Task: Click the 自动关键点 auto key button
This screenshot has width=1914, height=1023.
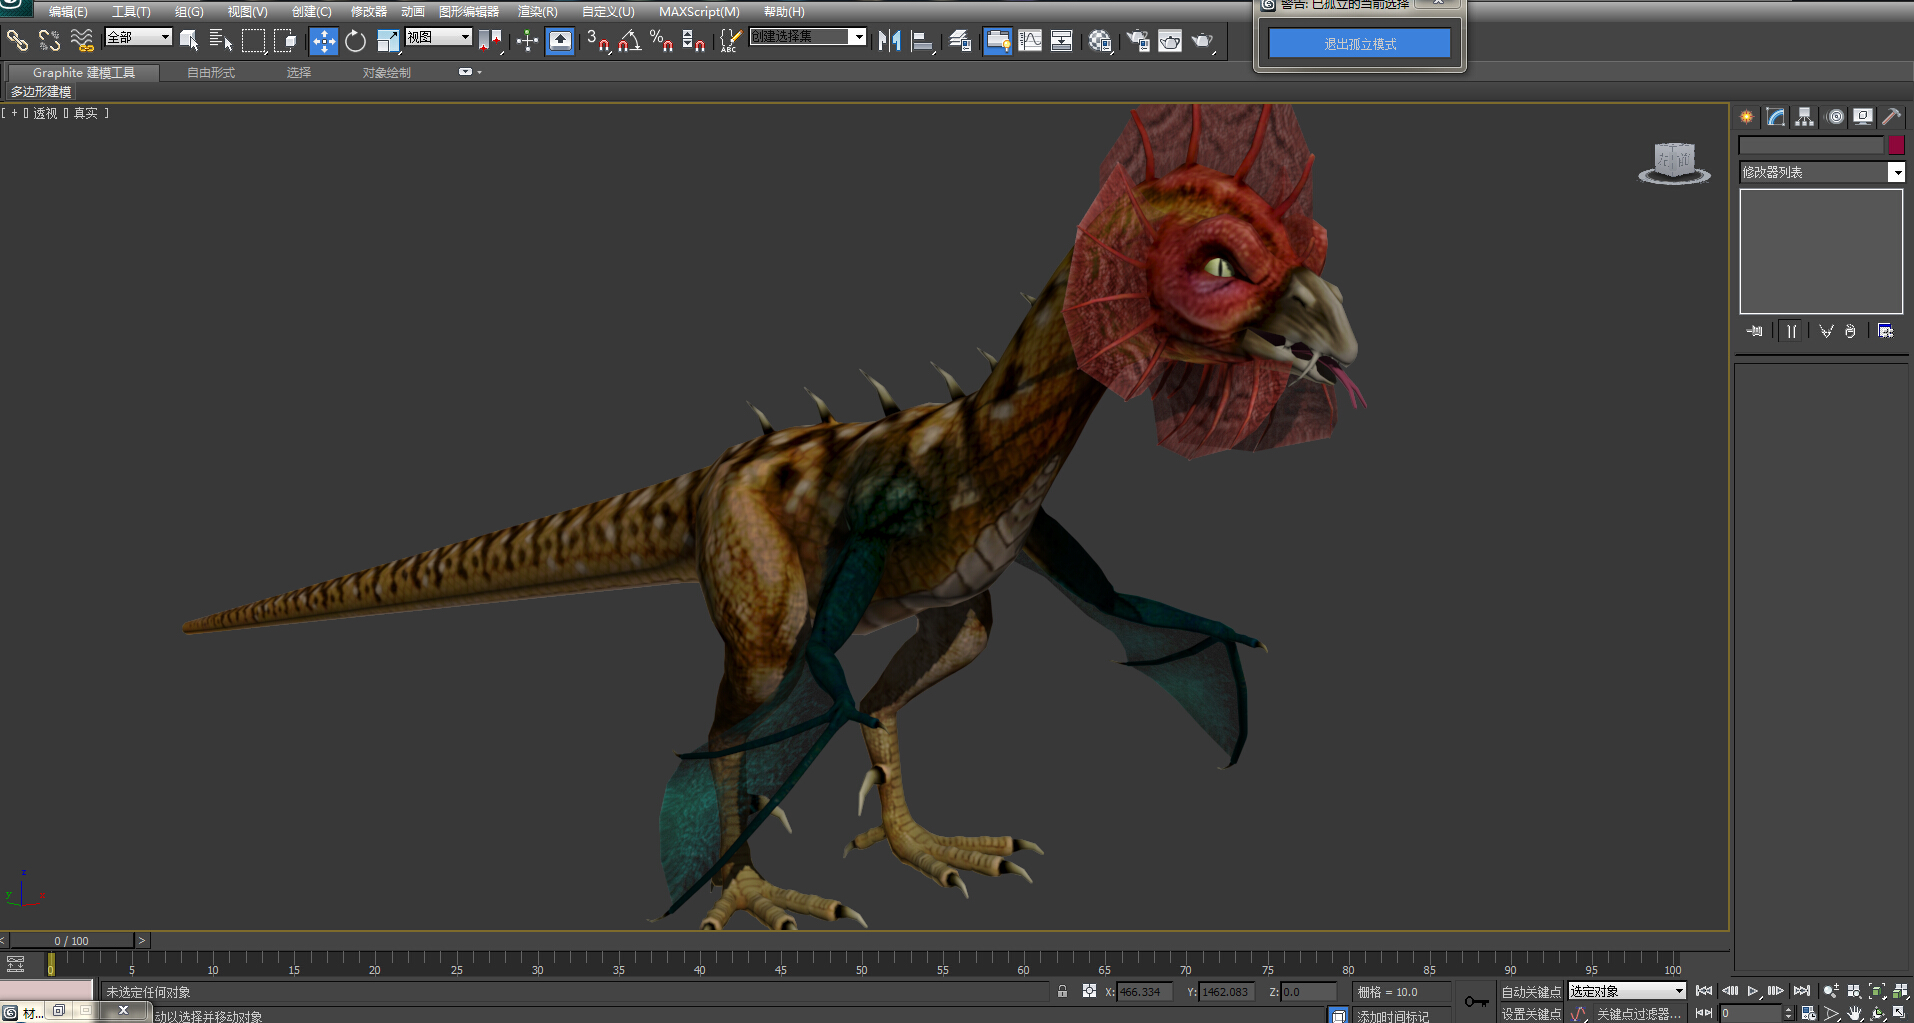Action: point(1531,992)
